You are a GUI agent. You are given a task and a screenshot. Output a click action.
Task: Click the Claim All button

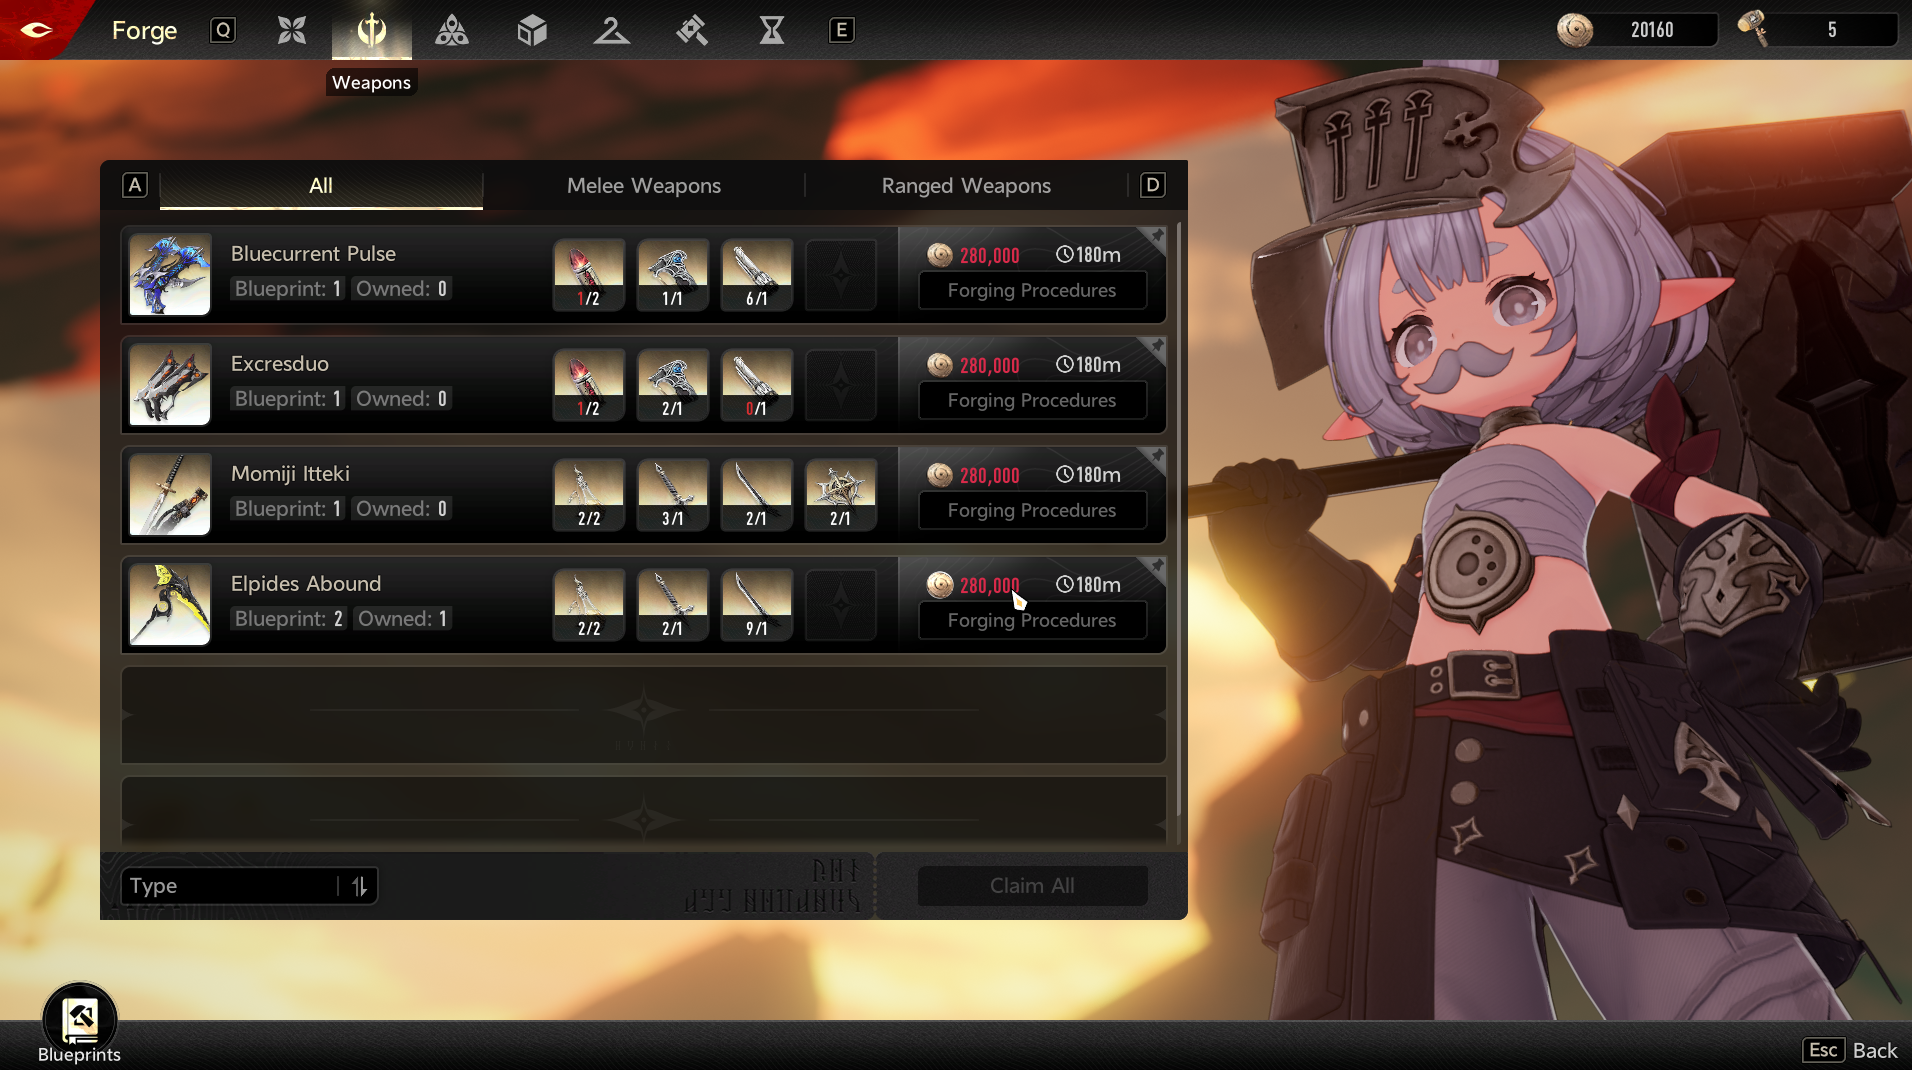click(x=1032, y=886)
